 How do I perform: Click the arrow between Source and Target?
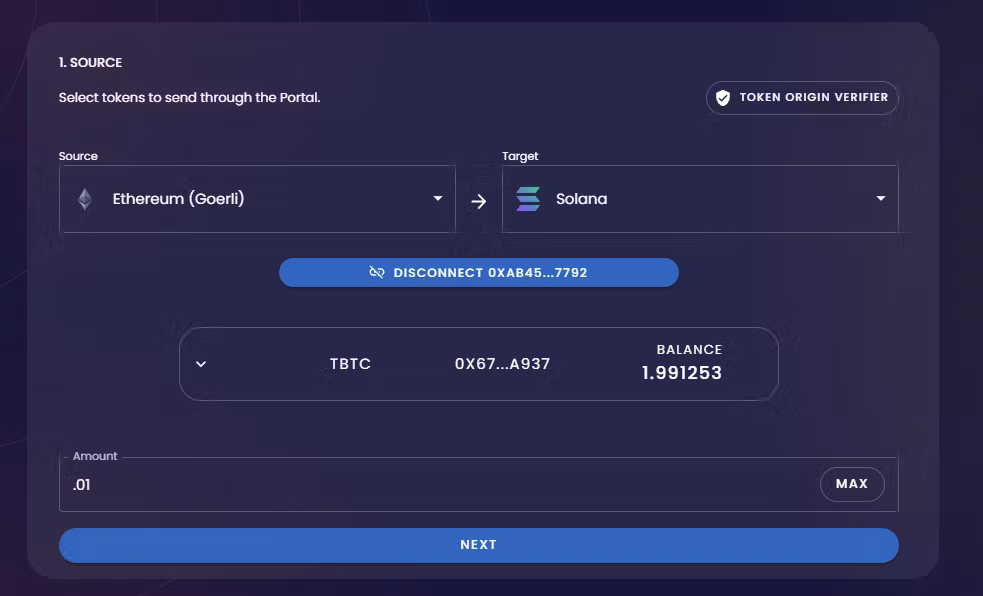click(x=479, y=199)
